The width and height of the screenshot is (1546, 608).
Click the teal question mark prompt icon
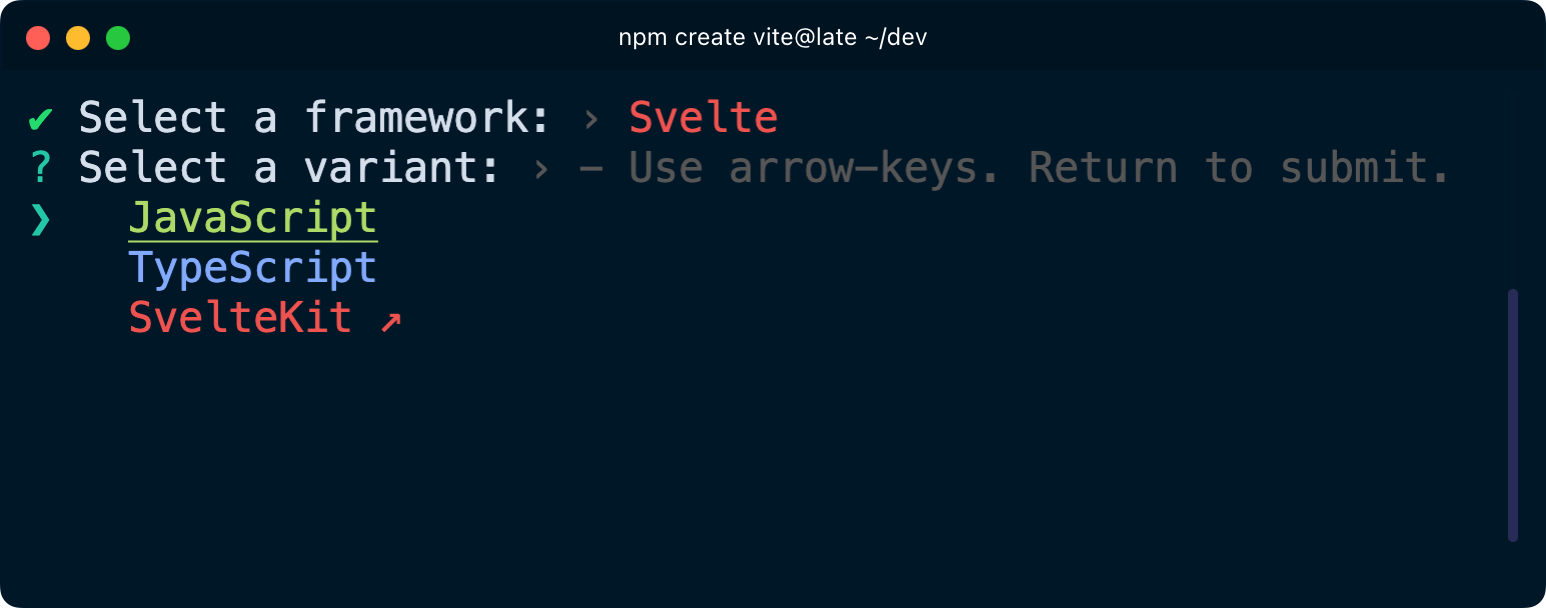pos(40,168)
